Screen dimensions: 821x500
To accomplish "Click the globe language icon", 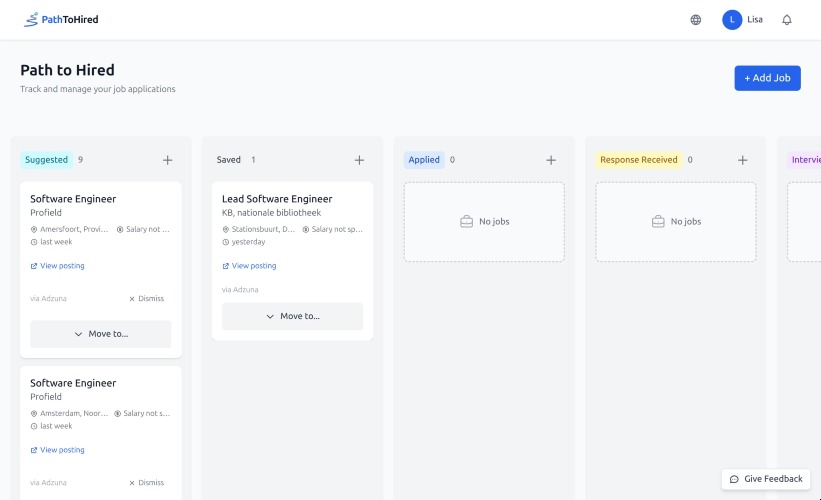I will tap(696, 20).
